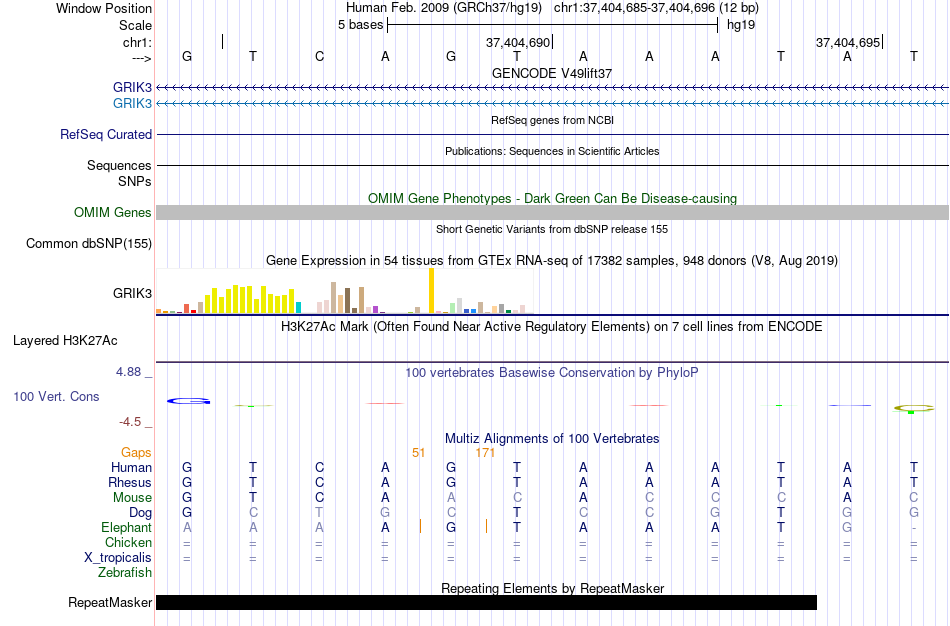Screen dimensions: 950x626
Task: Click the hg19 label beside scale bar
Action: (x=741, y=25)
